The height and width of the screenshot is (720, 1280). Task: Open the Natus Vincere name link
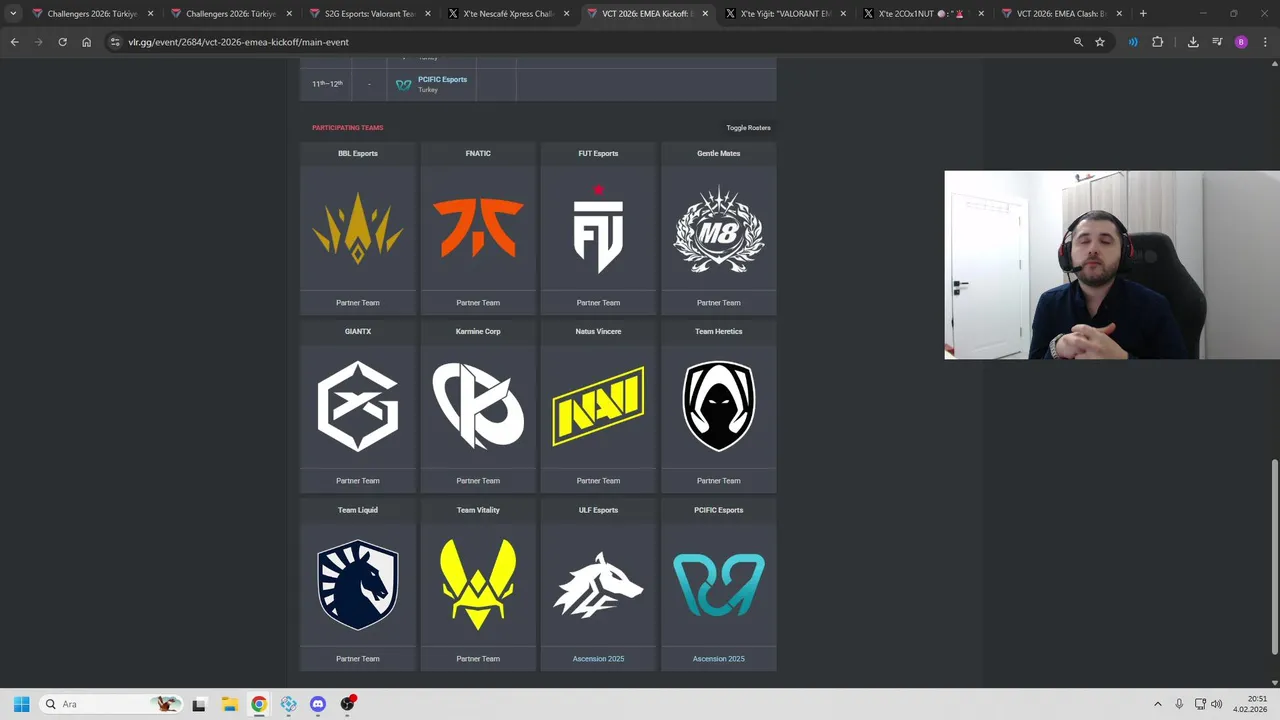tap(598, 331)
